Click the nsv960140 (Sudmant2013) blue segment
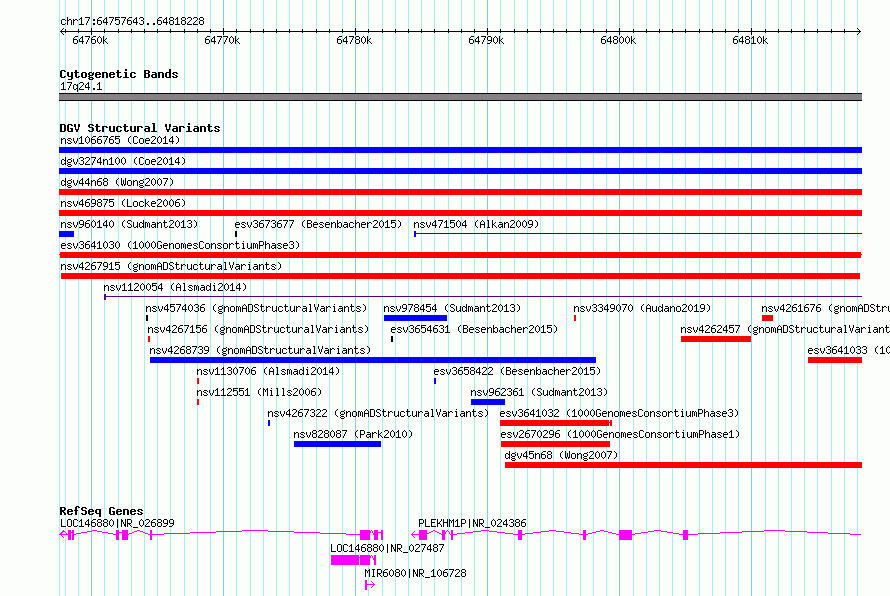This screenshot has width=890, height=596. click(66, 234)
